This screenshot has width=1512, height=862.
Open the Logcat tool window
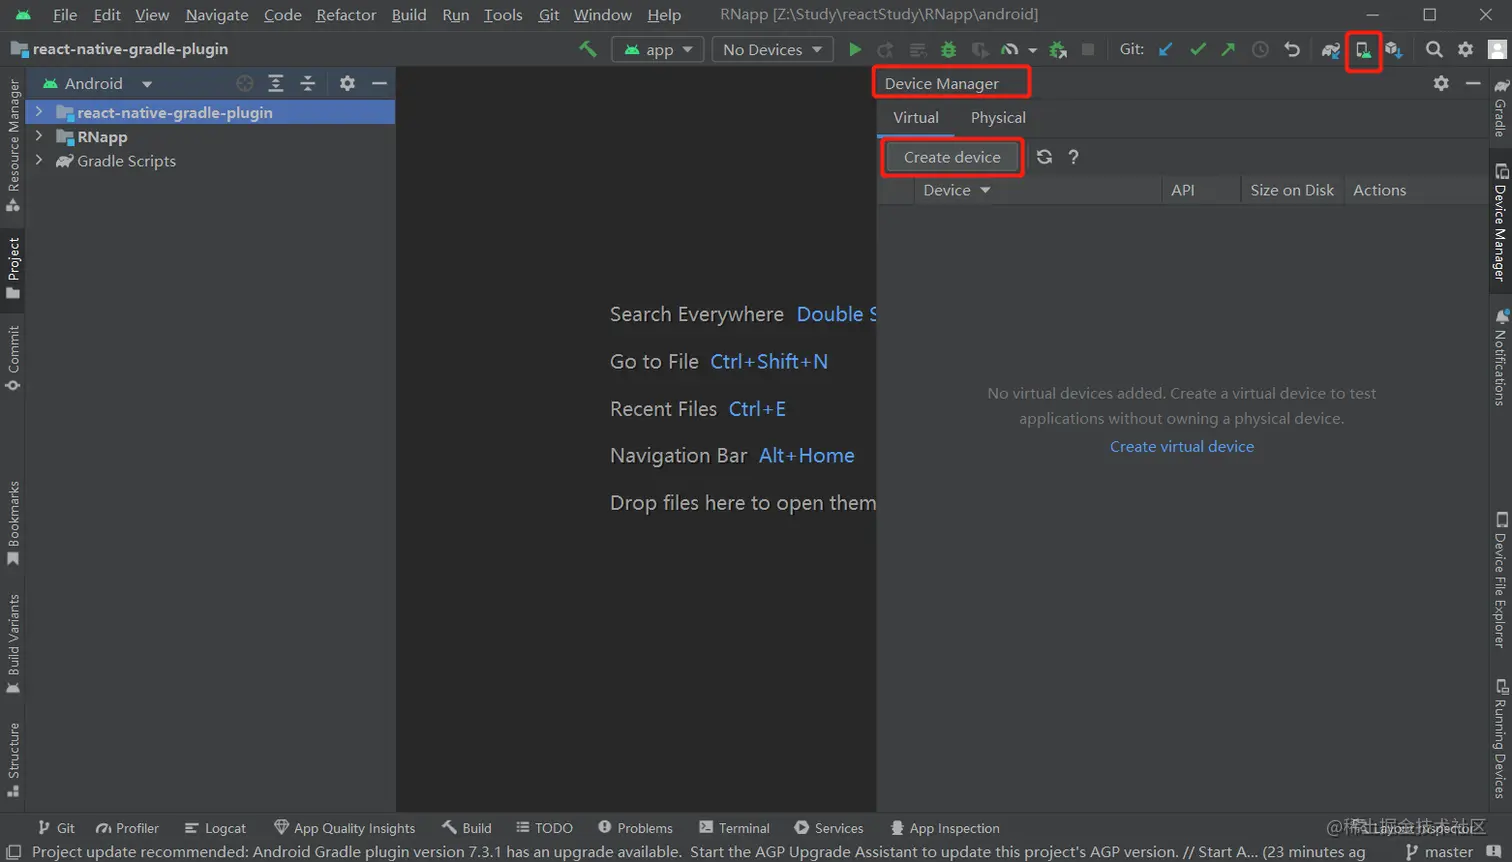pyautogui.click(x=215, y=828)
